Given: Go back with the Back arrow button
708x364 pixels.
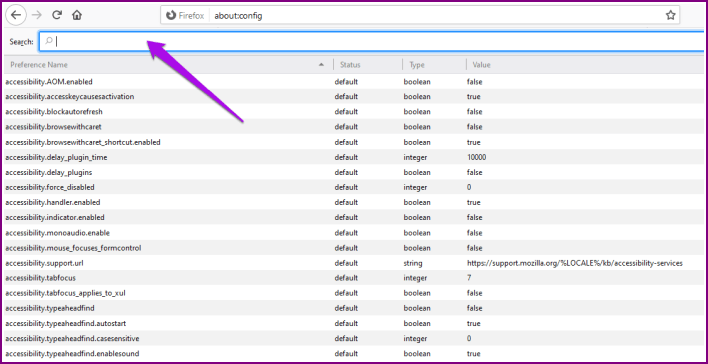Looking at the screenshot, I should click(16, 15).
